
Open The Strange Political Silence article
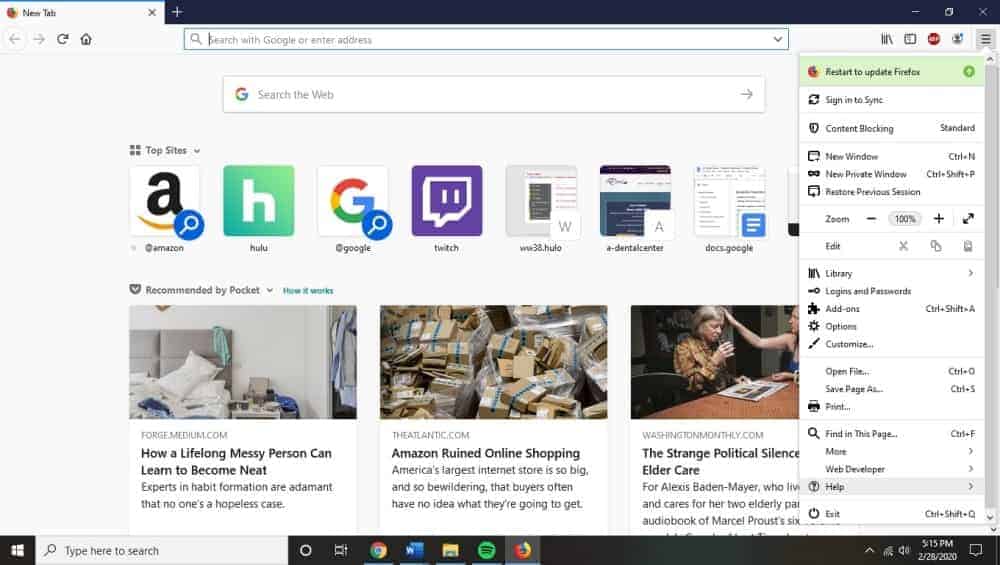[x=715, y=420]
